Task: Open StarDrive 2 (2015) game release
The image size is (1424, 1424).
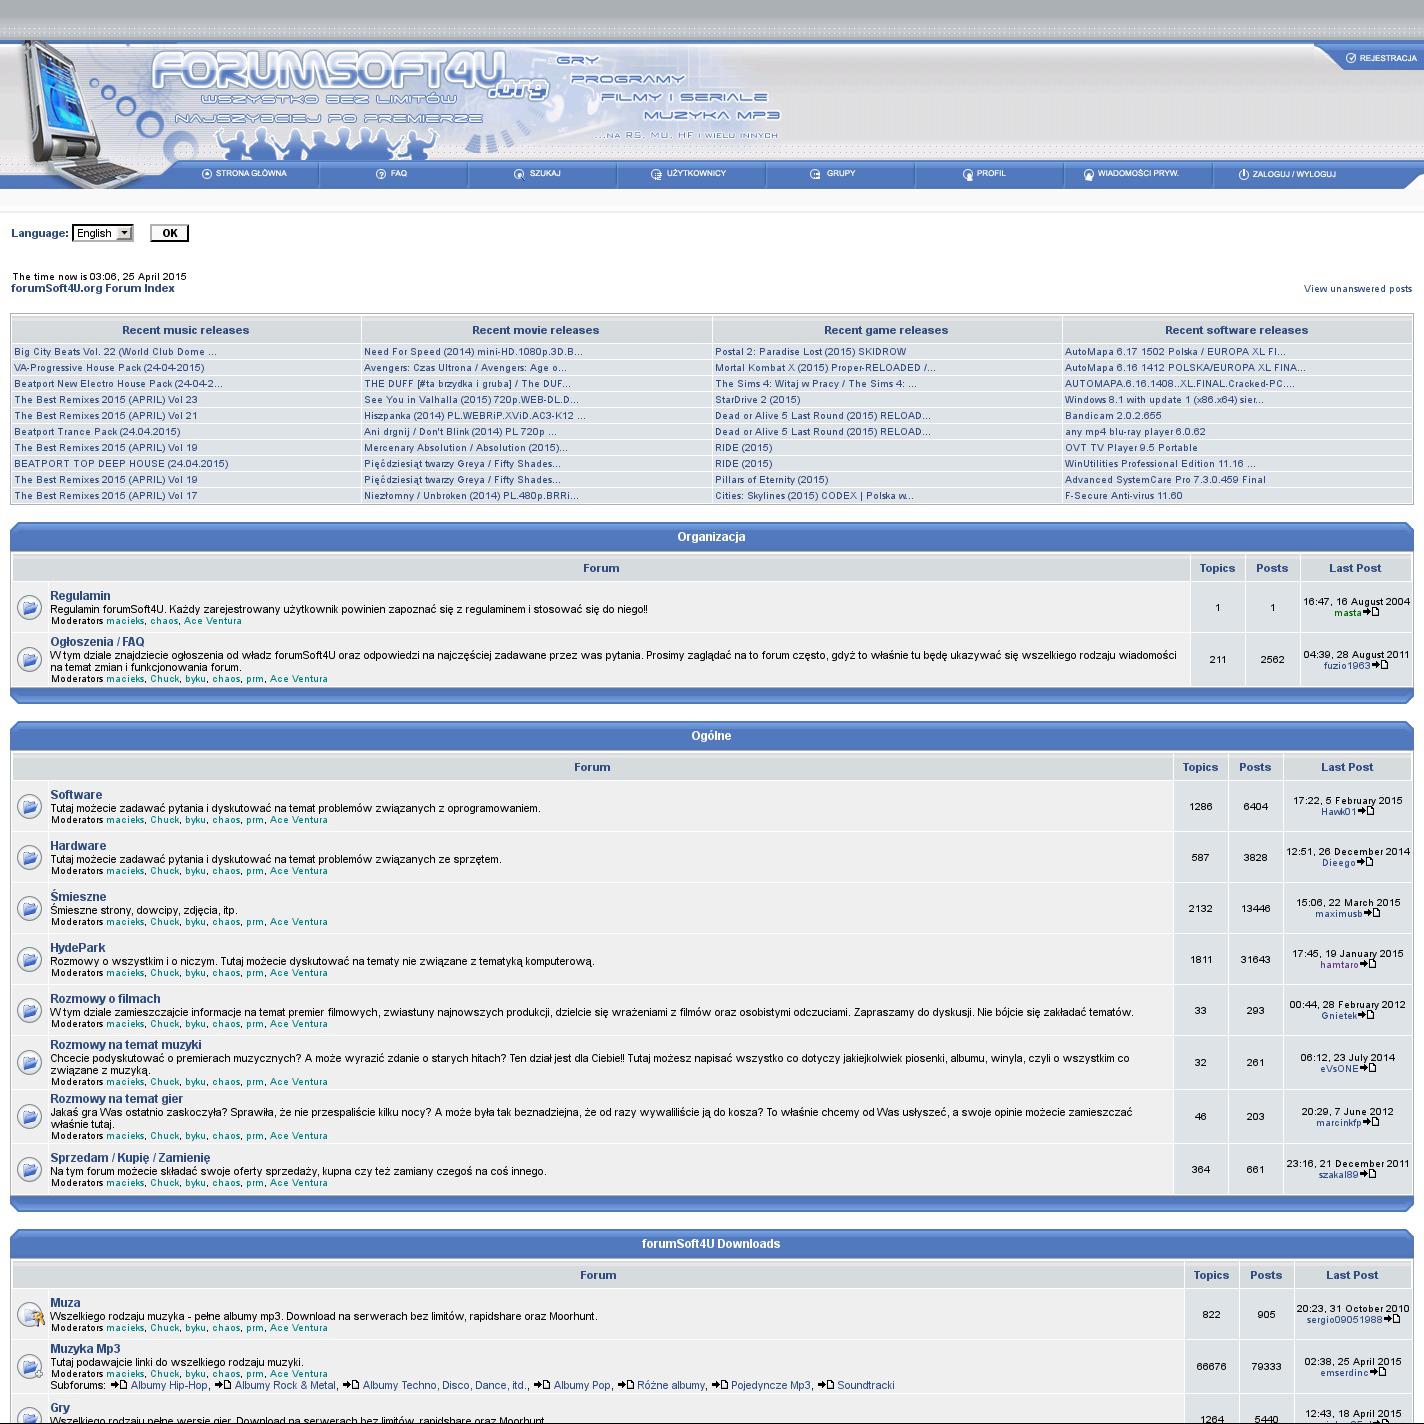Action: click(x=757, y=400)
